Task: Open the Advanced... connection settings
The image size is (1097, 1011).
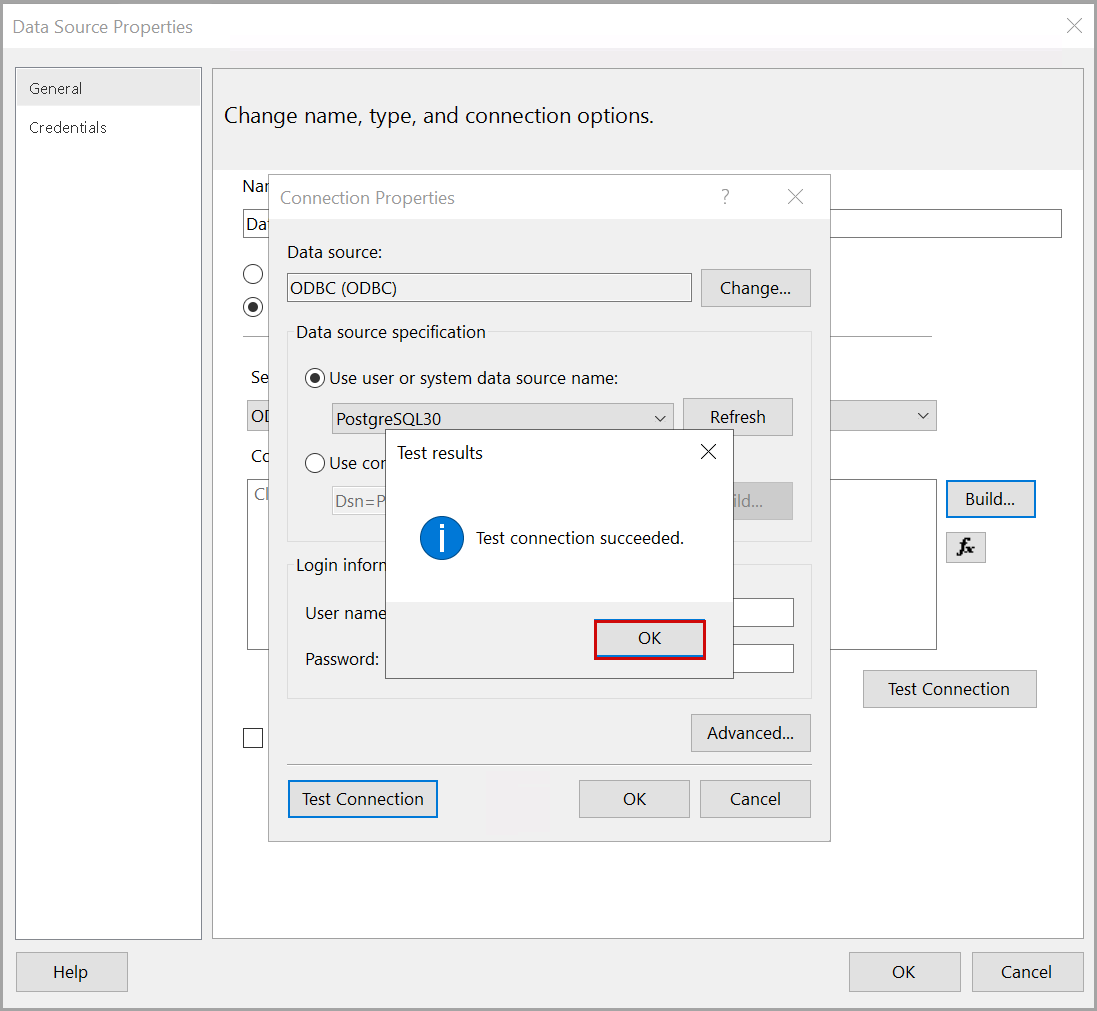Action: [x=750, y=733]
